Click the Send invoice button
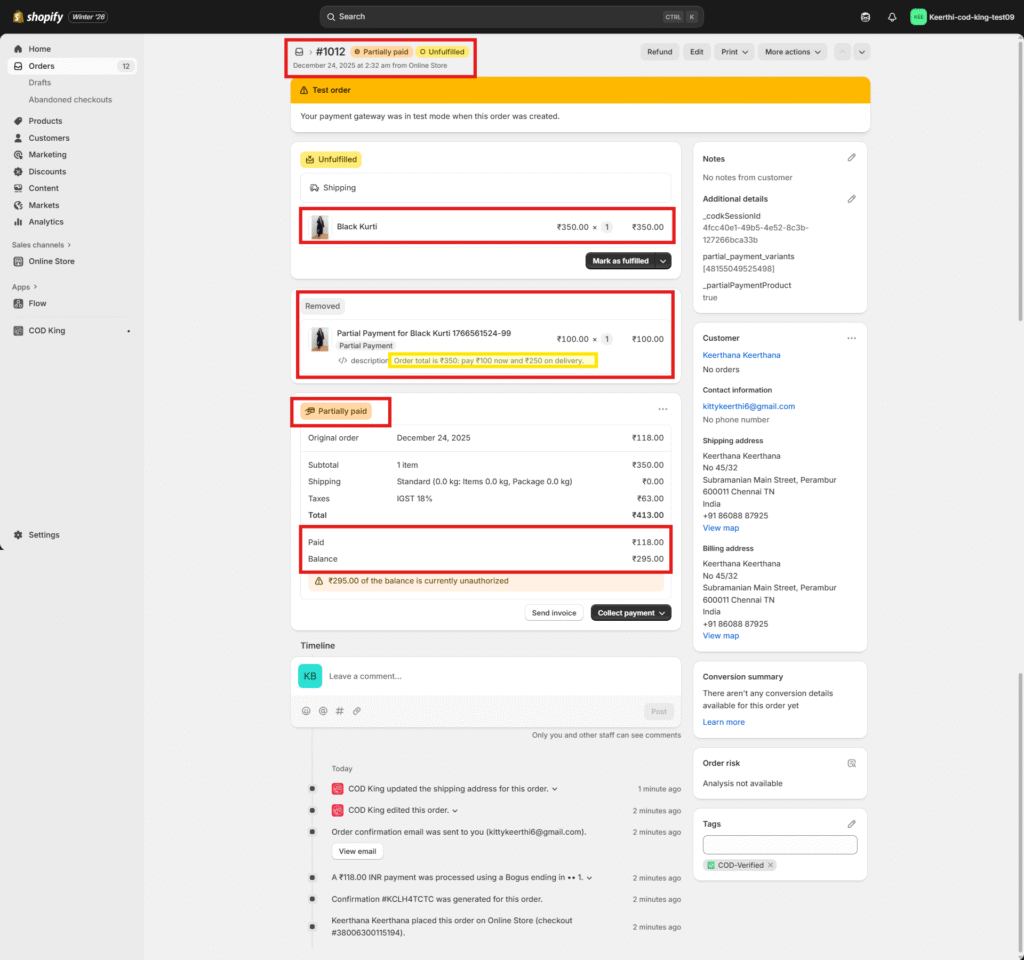This screenshot has height=960, width=1024. [x=554, y=613]
